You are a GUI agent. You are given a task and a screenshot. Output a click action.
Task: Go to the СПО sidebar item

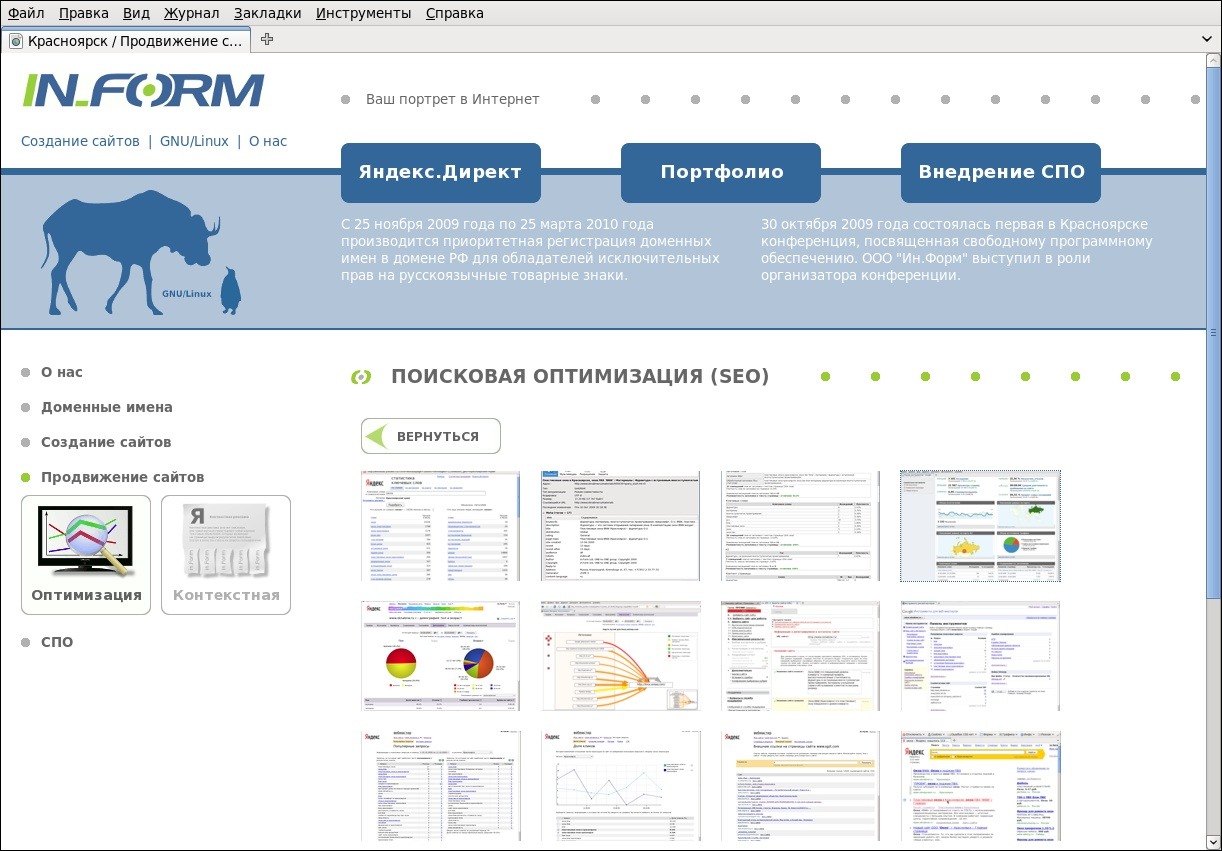57,642
